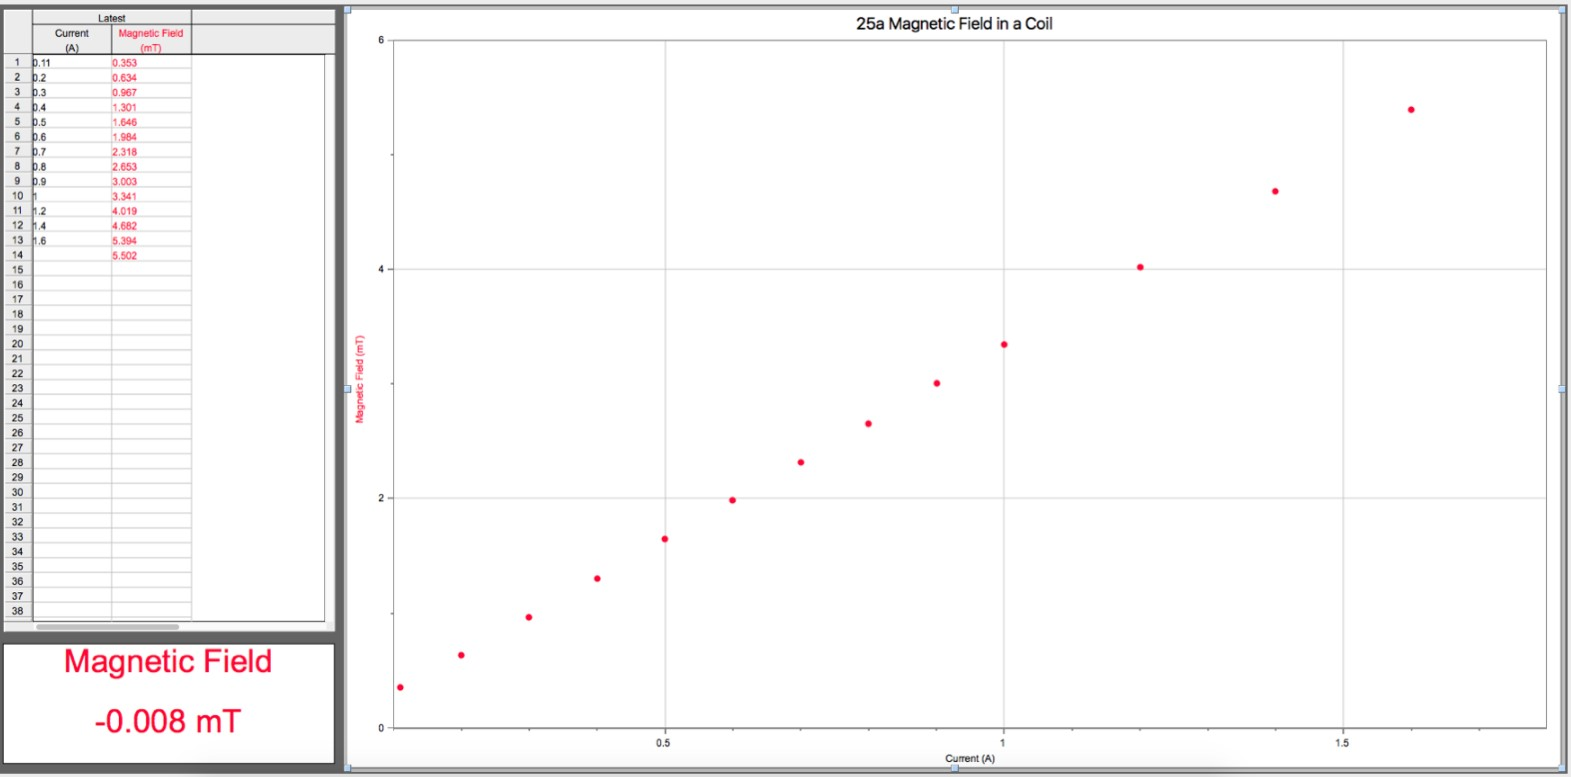The image size is (1571, 777).
Task: Select the current cell containing 0.11
Action: pos(72,62)
